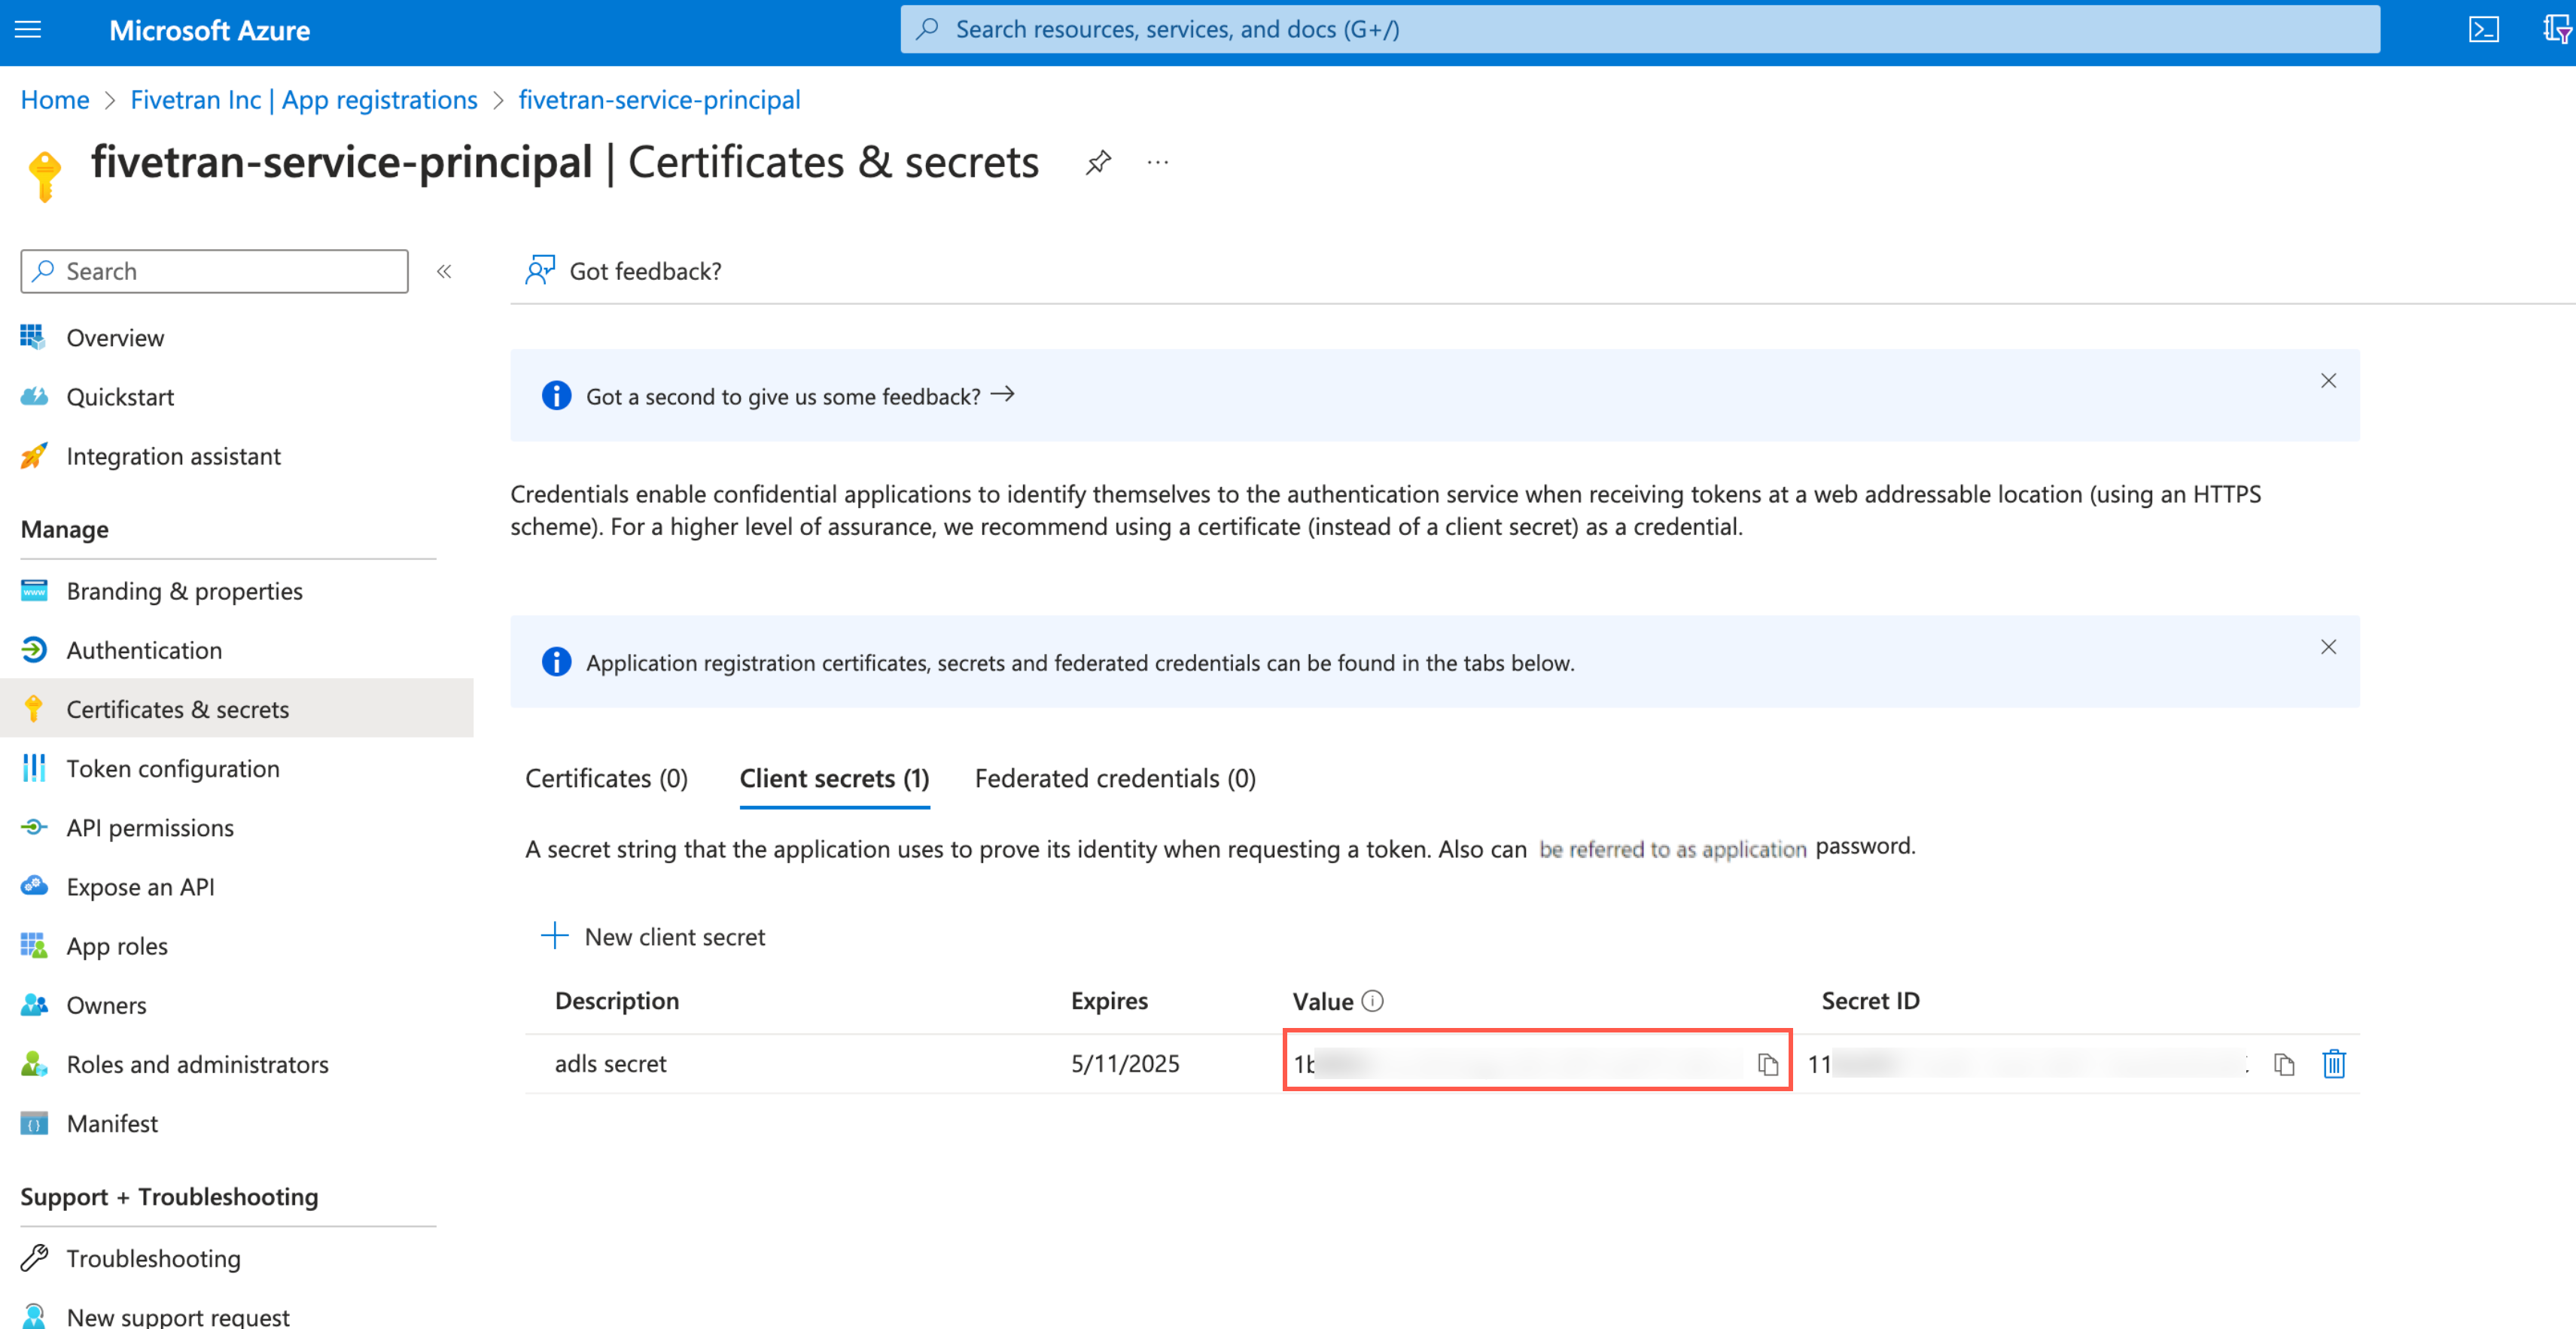This screenshot has width=2576, height=1329.
Task: Open Integration assistant
Action: tap(173, 456)
